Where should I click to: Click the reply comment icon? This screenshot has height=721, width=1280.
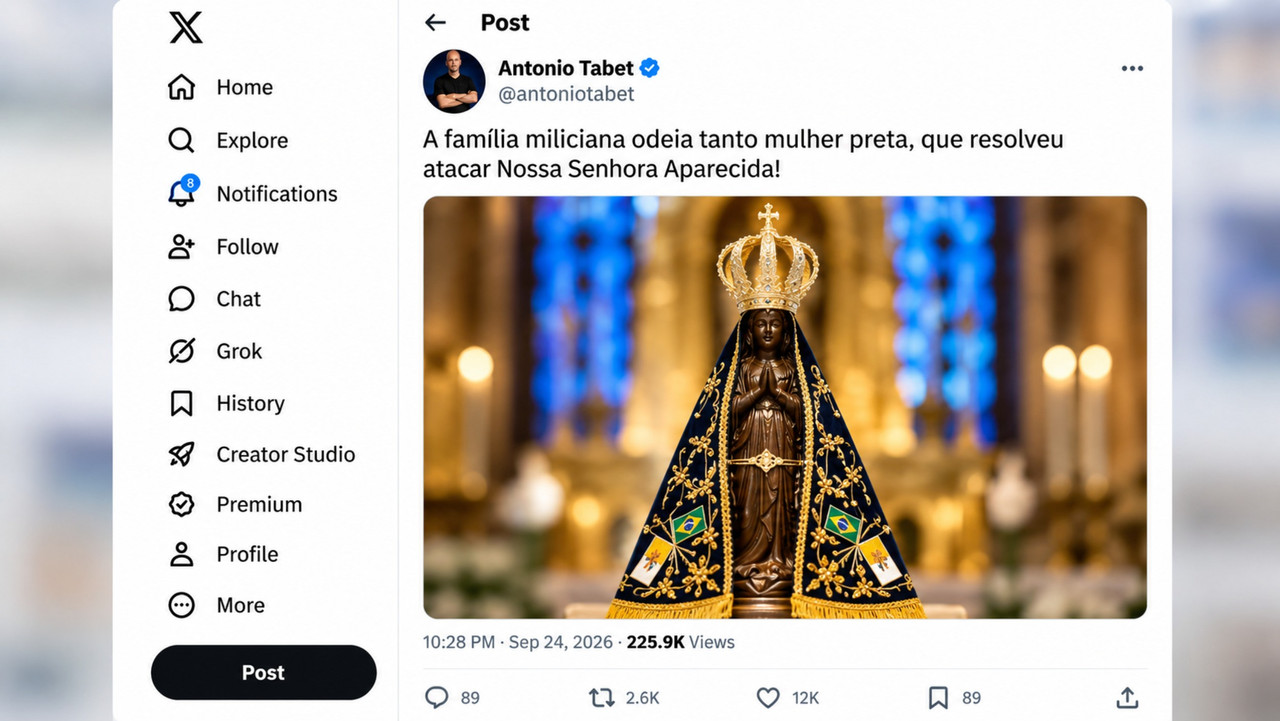[437, 697]
